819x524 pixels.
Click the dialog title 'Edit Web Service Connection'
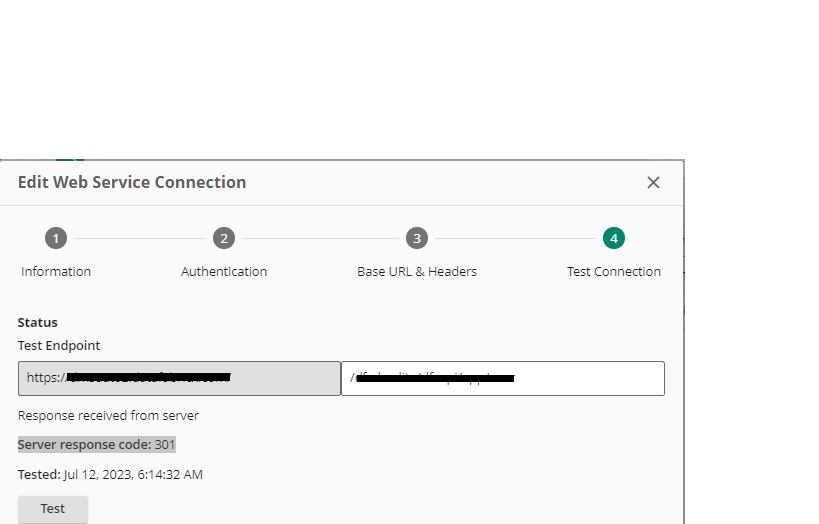tap(132, 182)
